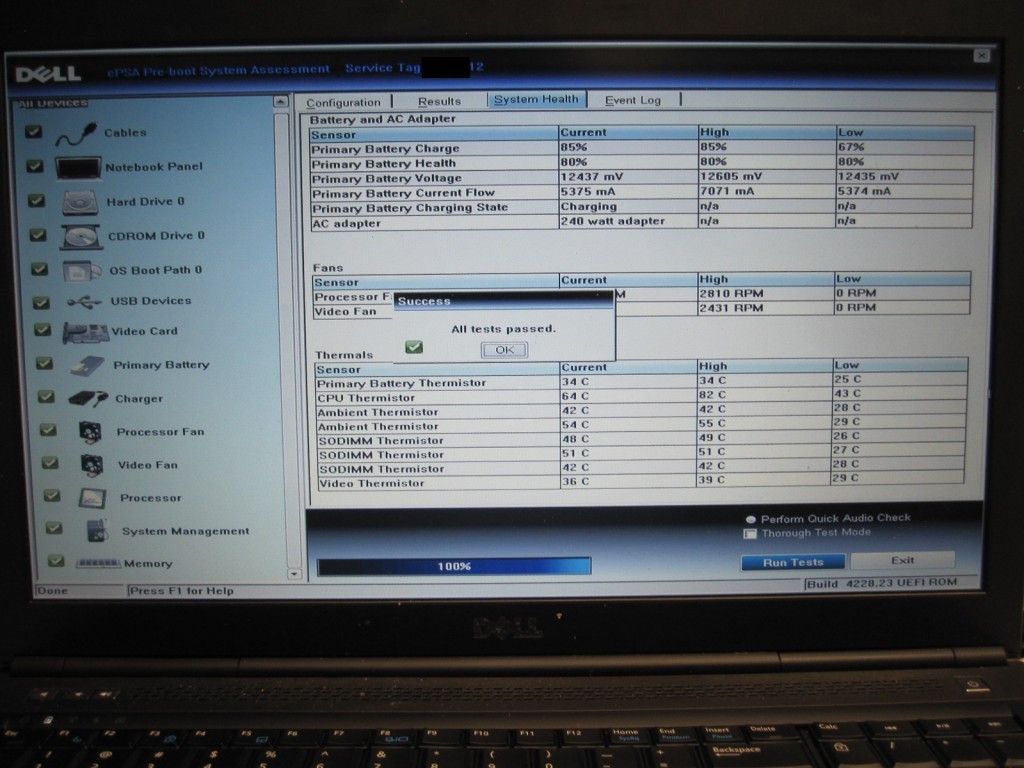Select the Cables device icon
This screenshot has width=1024, height=768.
[x=76, y=134]
